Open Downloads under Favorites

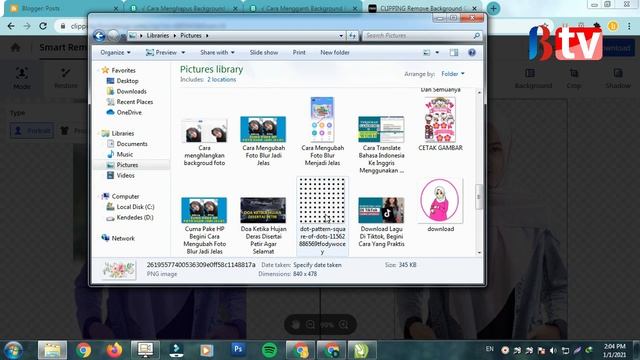131,91
